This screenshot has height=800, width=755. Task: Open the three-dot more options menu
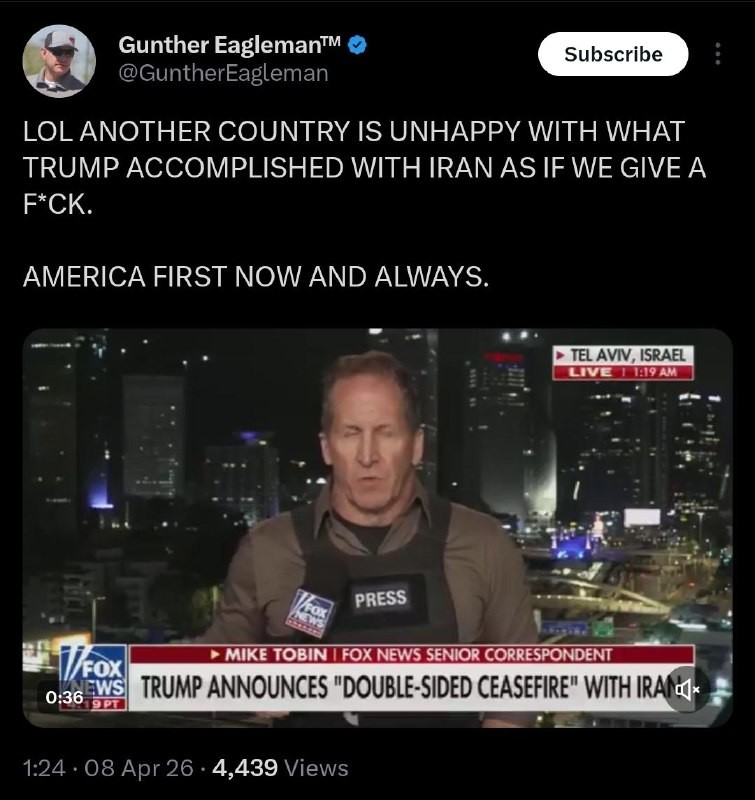(718, 54)
